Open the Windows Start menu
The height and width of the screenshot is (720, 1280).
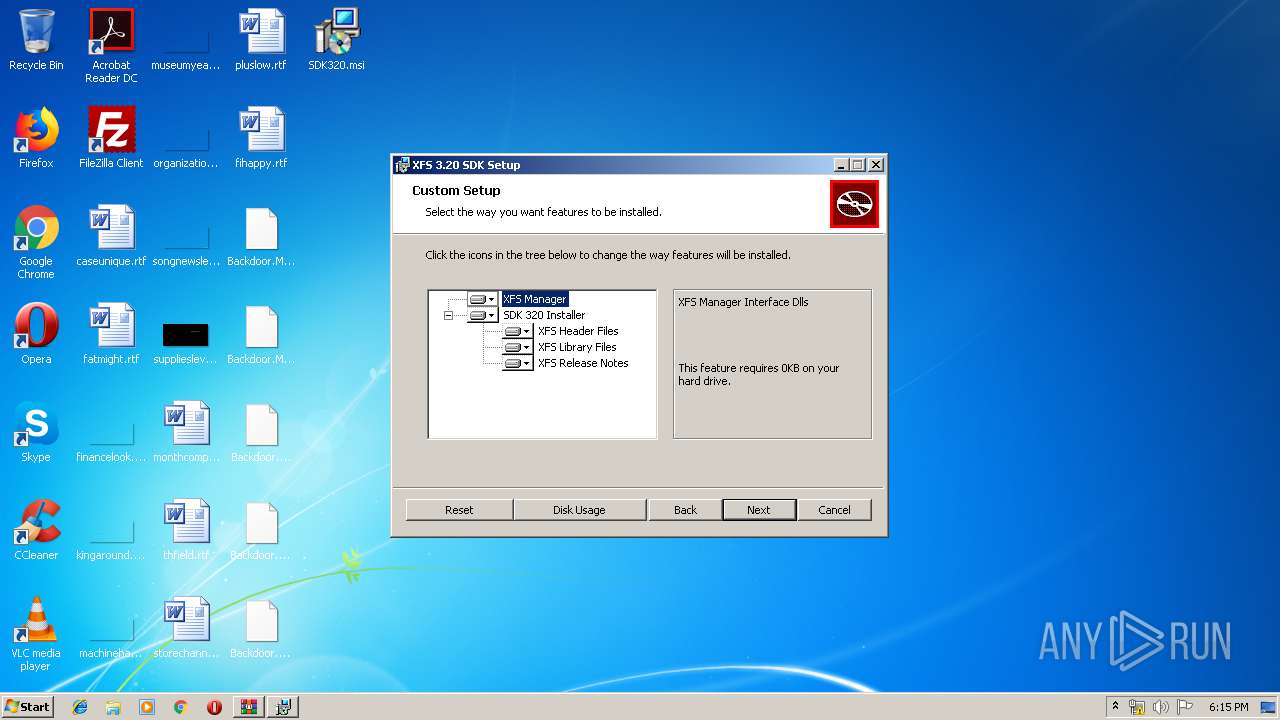click(x=27, y=707)
